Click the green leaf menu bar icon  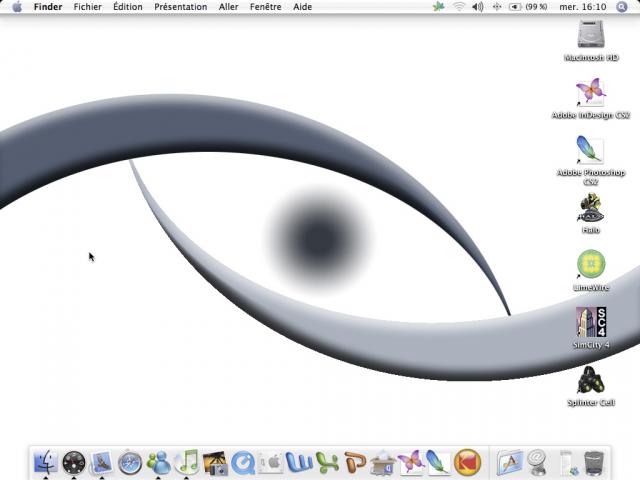(x=438, y=7)
